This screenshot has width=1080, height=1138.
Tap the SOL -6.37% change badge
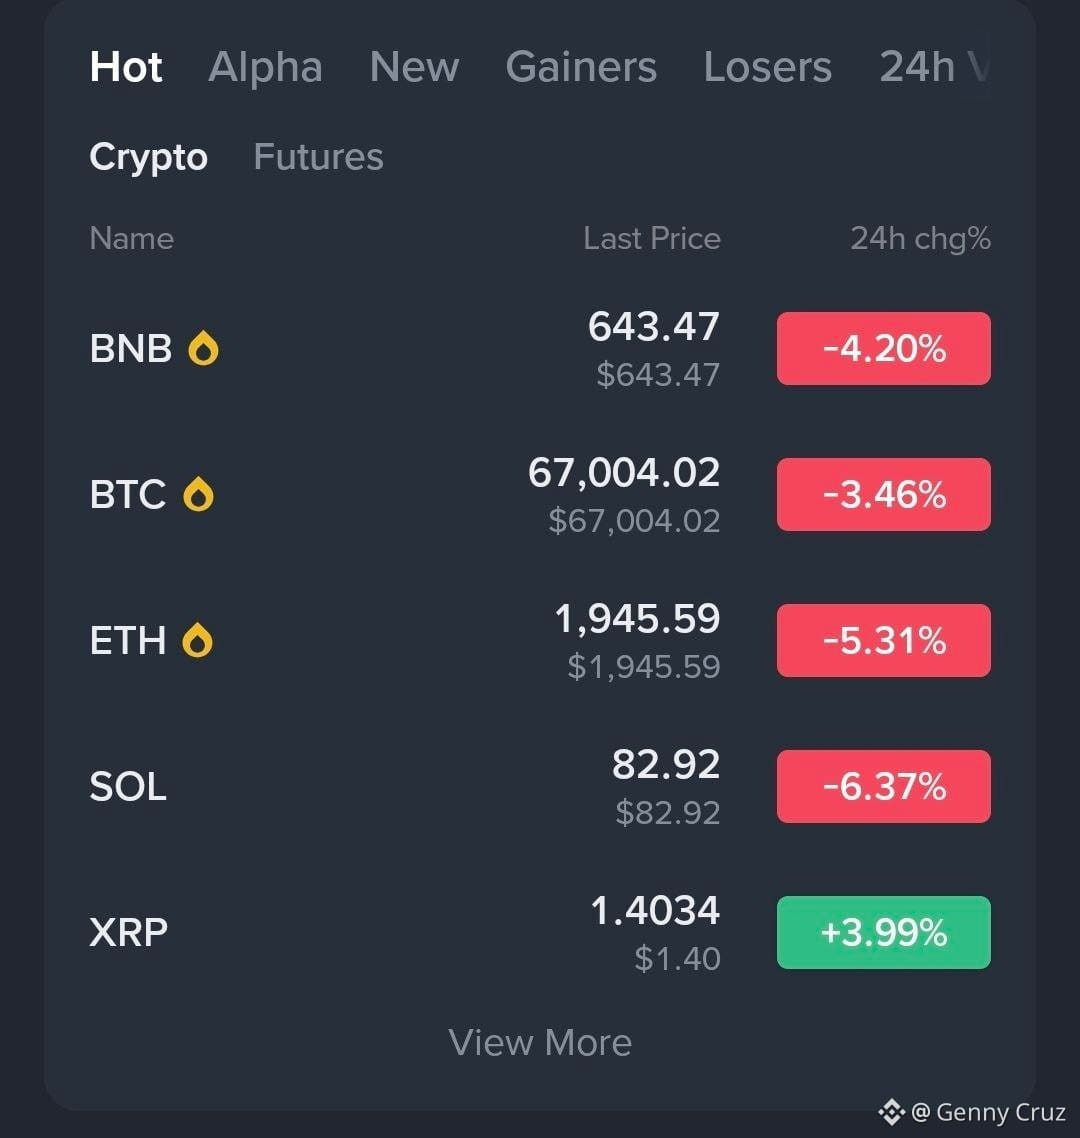coord(883,787)
